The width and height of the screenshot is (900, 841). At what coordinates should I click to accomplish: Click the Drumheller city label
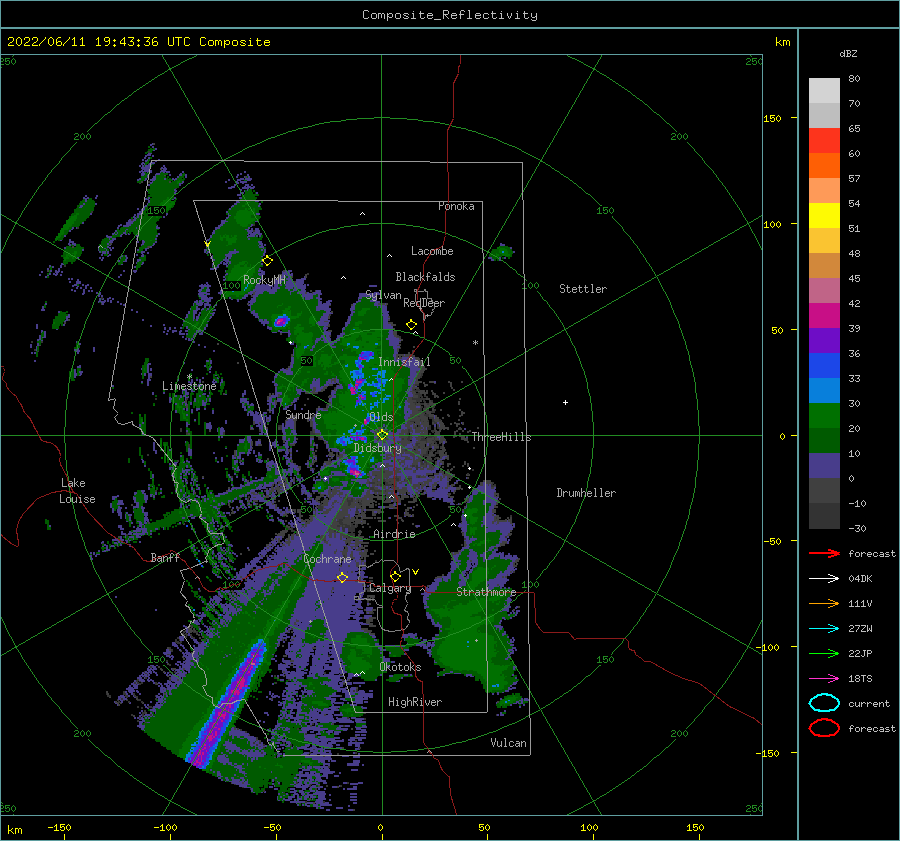[x=586, y=493]
